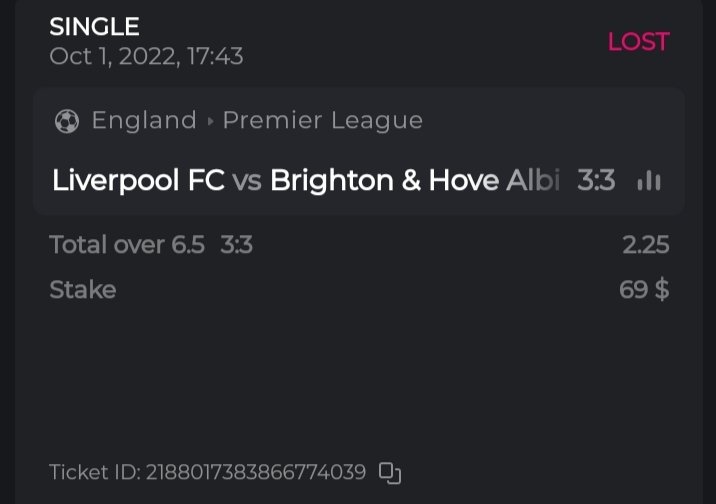Copy the ticket ID using copy icon

tap(390, 472)
